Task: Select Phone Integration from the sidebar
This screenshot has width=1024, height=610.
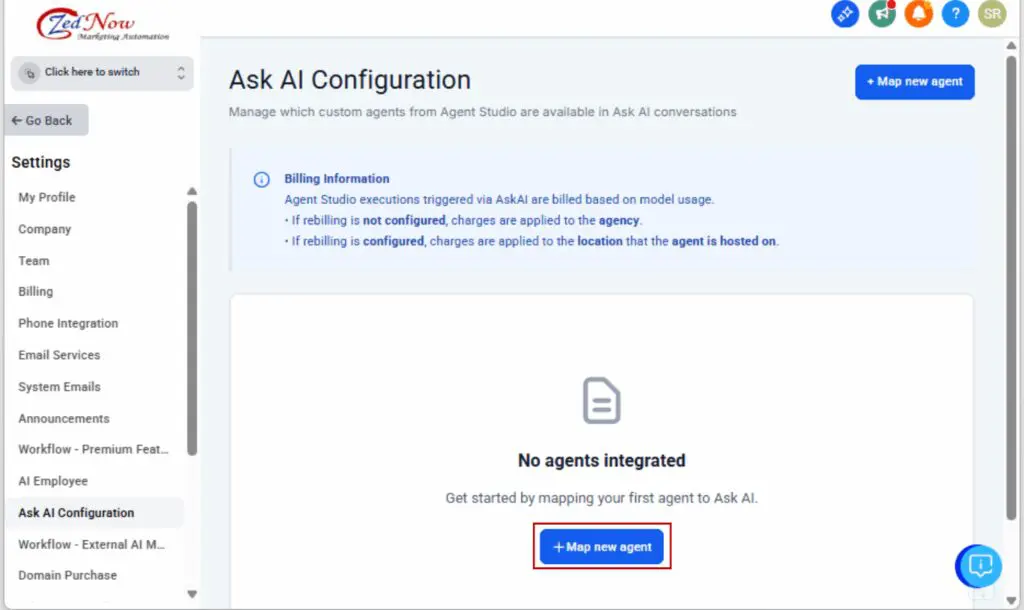Action: (x=68, y=323)
